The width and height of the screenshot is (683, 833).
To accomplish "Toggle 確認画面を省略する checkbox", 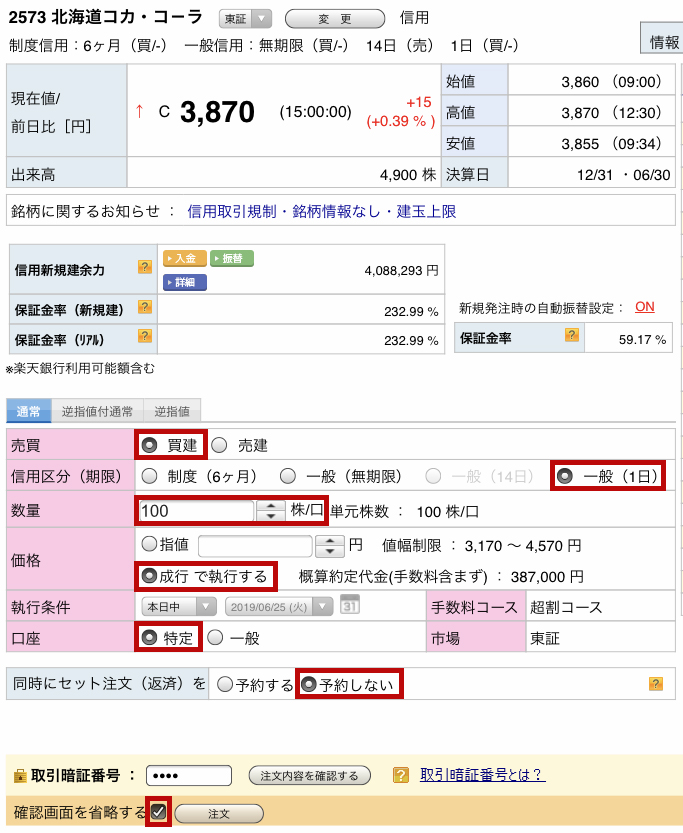I will [158, 811].
